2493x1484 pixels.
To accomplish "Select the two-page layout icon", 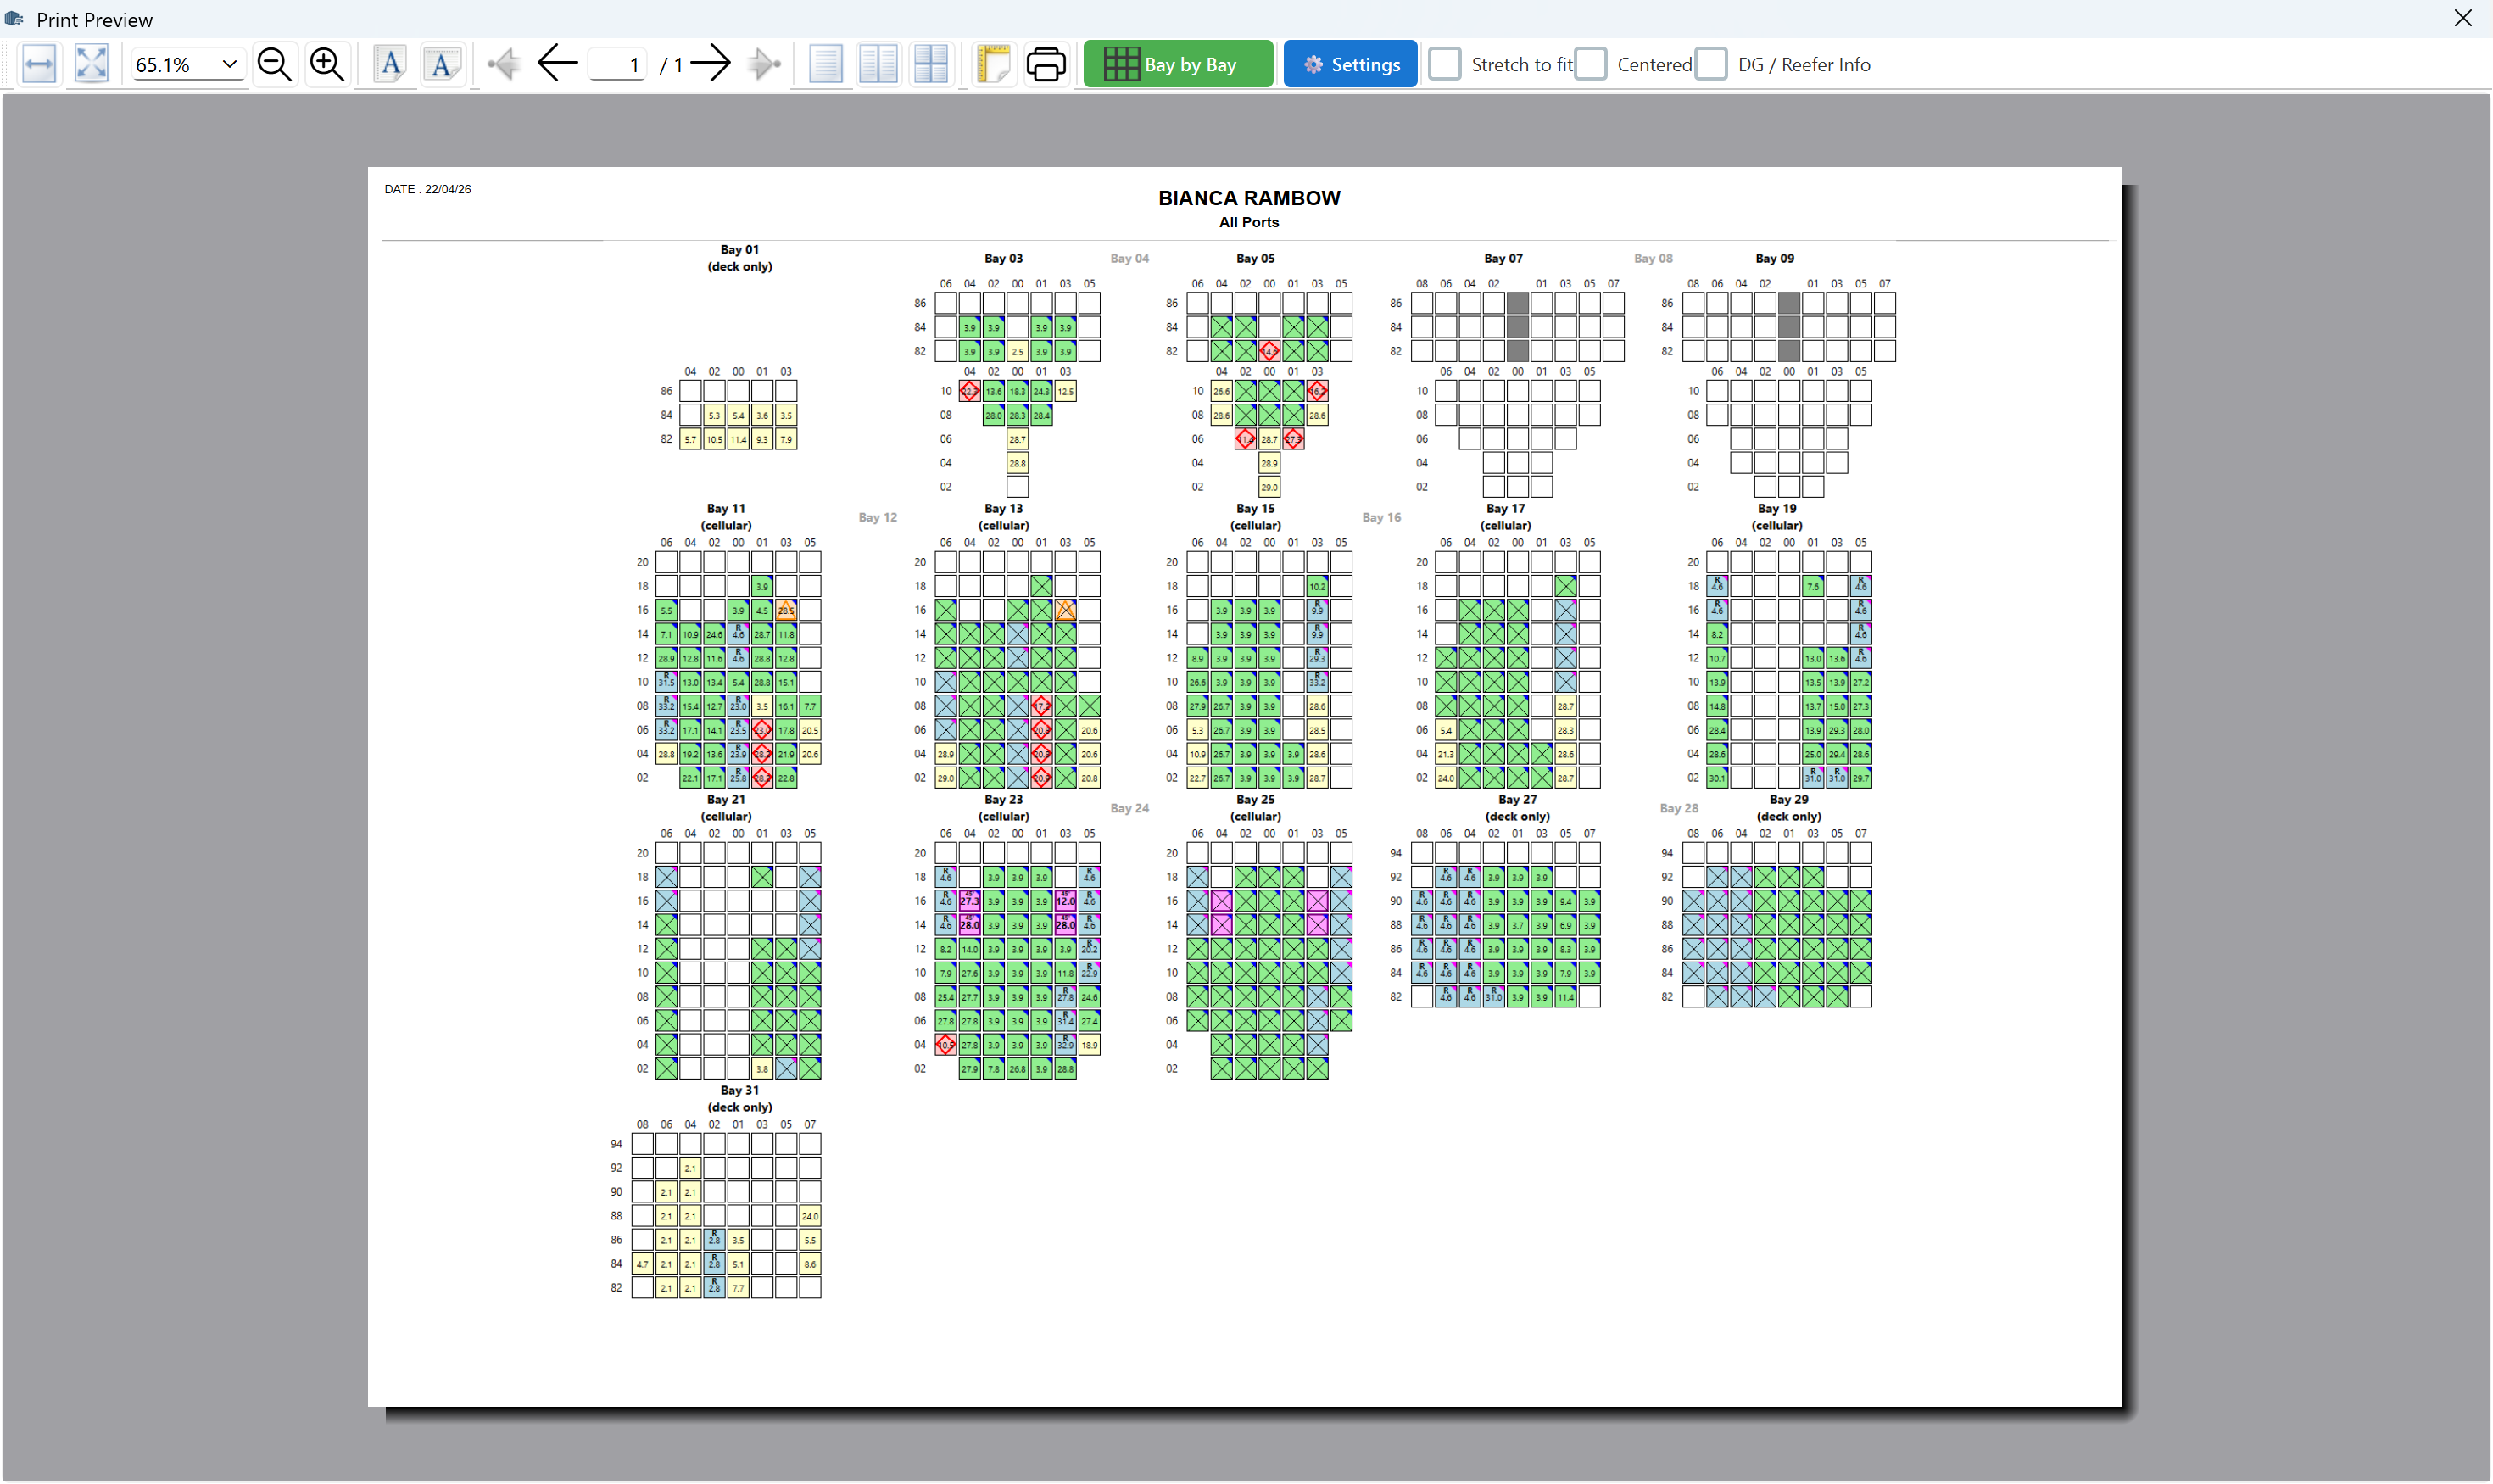I will [x=878, y=65].
